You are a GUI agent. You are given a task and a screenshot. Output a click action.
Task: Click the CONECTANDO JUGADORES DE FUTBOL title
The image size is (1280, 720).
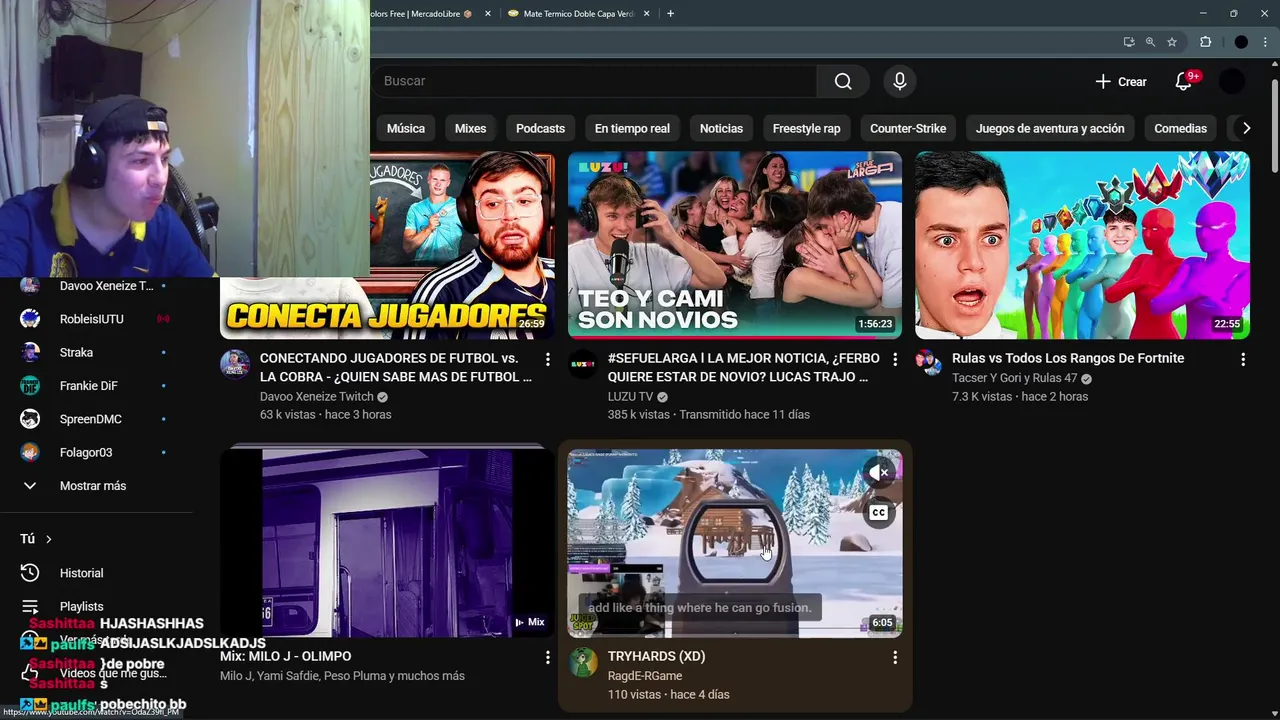pos(396,367)
